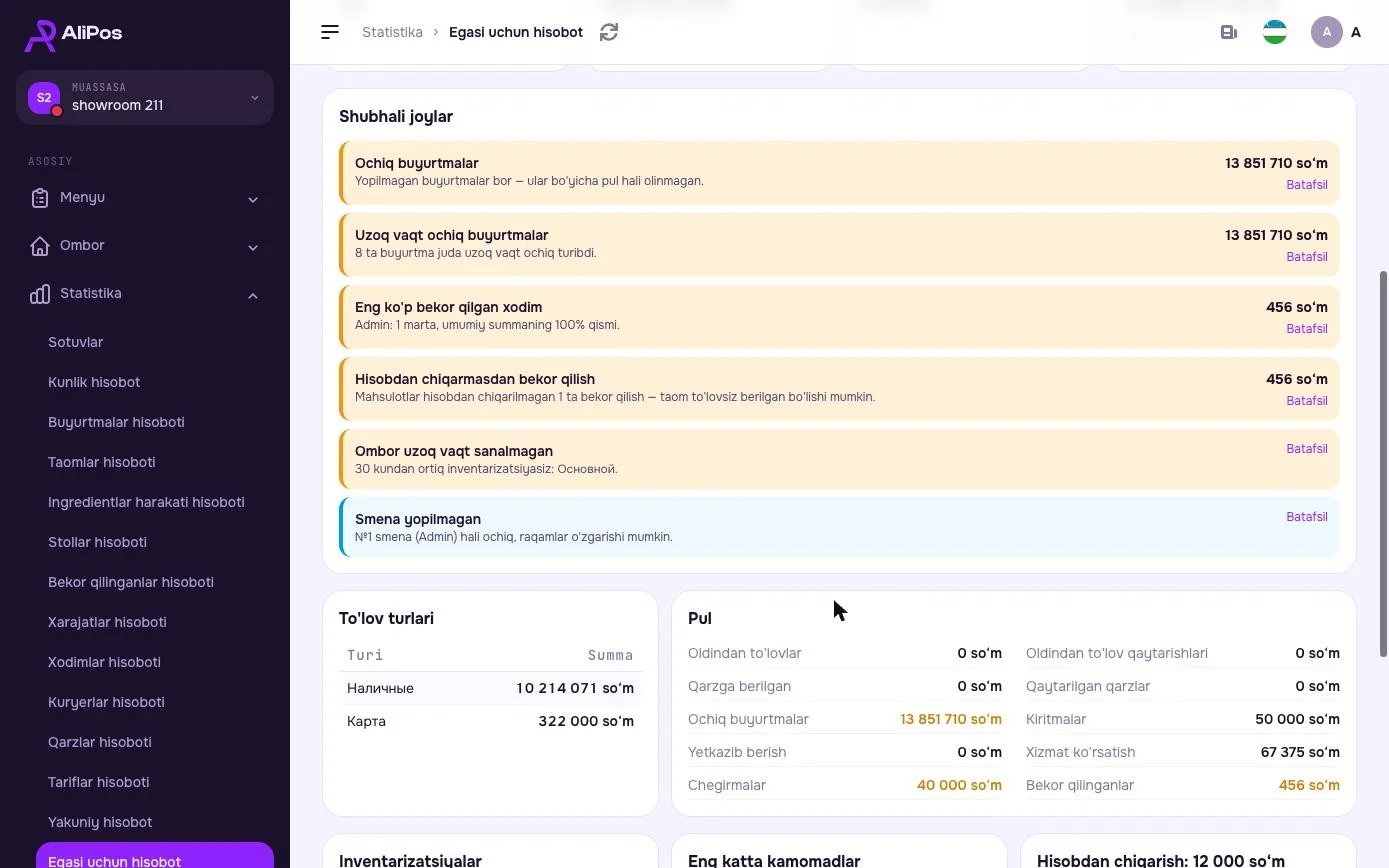This screenshot has height=868, width=1389.
Task: Click the Chegirmalar 40 000 so'm value
Action: click(959, 785)
